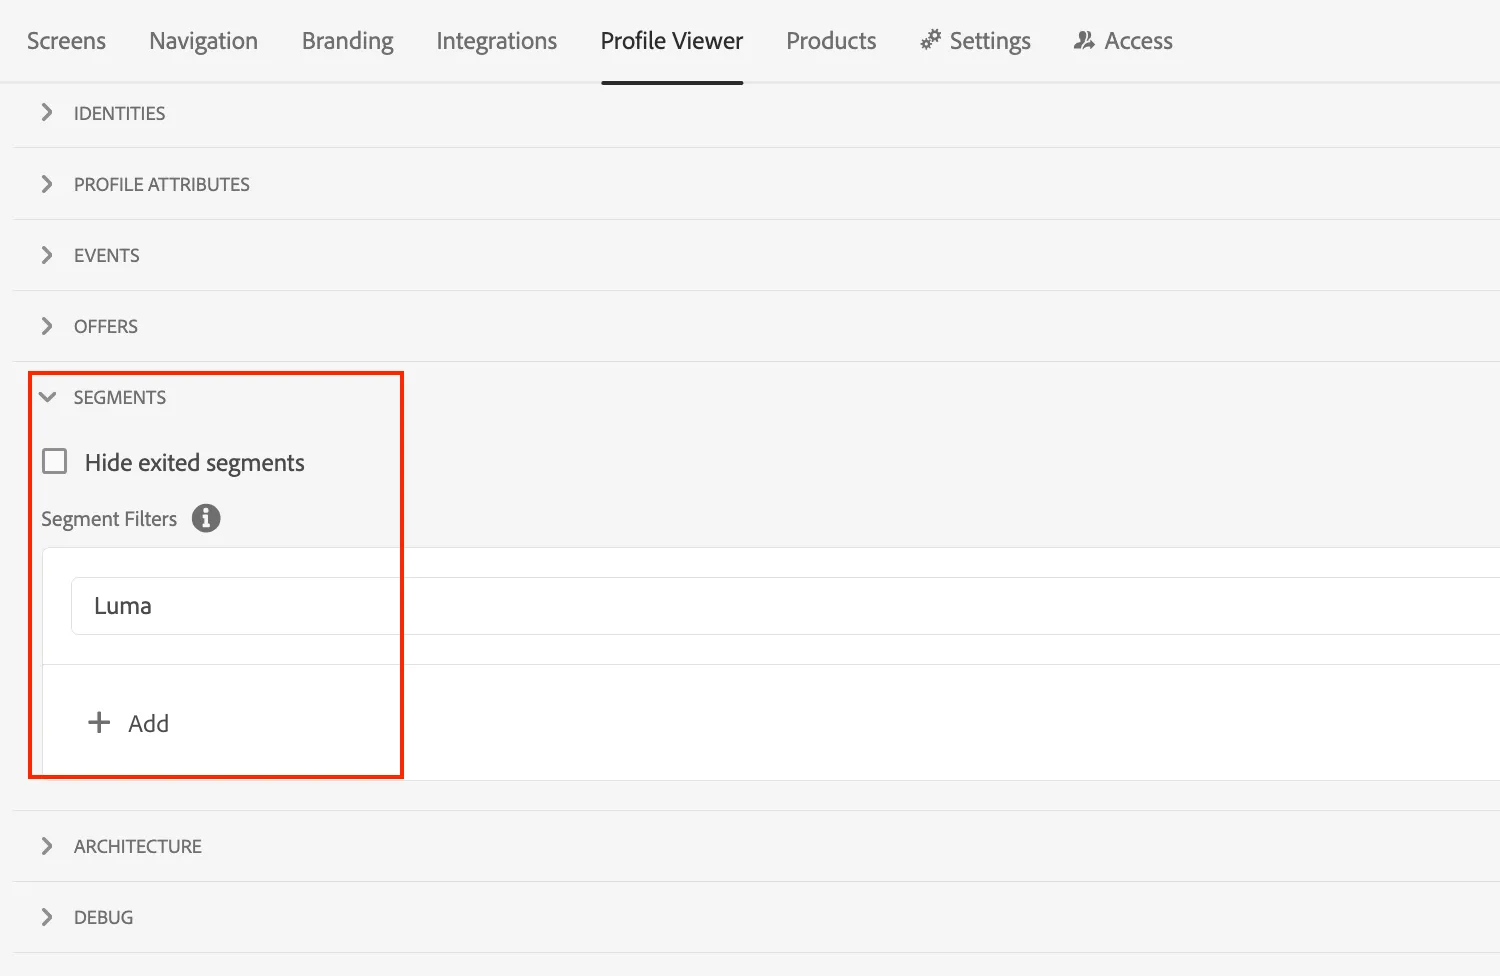Enable the Hide exited segments checkbox
This screenshot has width=1500, height=976.
tap(55, 461)
